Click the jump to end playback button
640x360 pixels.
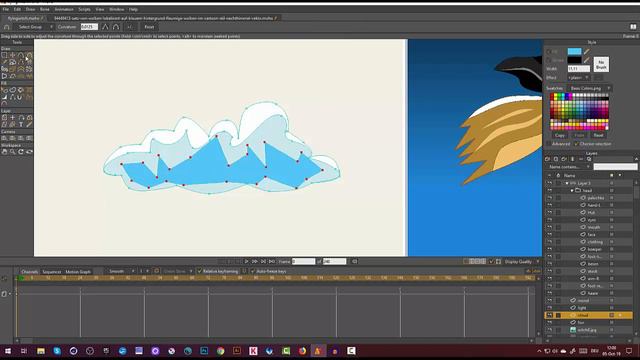coord(272,262)
